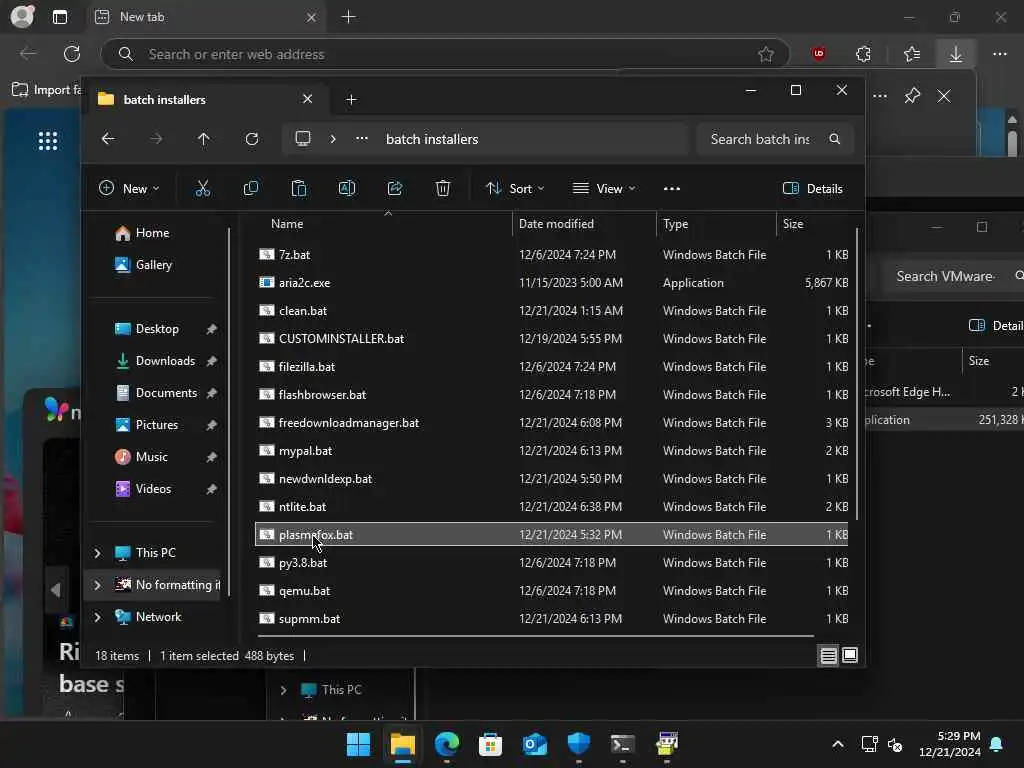Open the Windows Start button
This screenshot has height=768, width=1024.
click(358, 744)
